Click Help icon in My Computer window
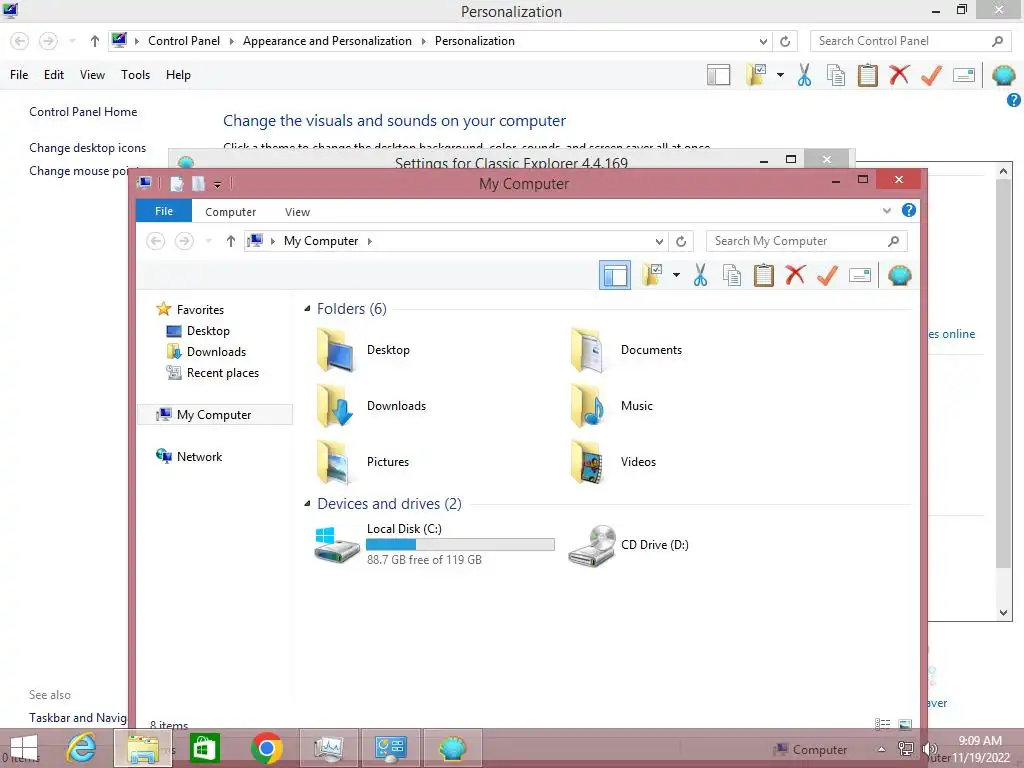This screenshot has height=768, width=1024. point(908,210)
